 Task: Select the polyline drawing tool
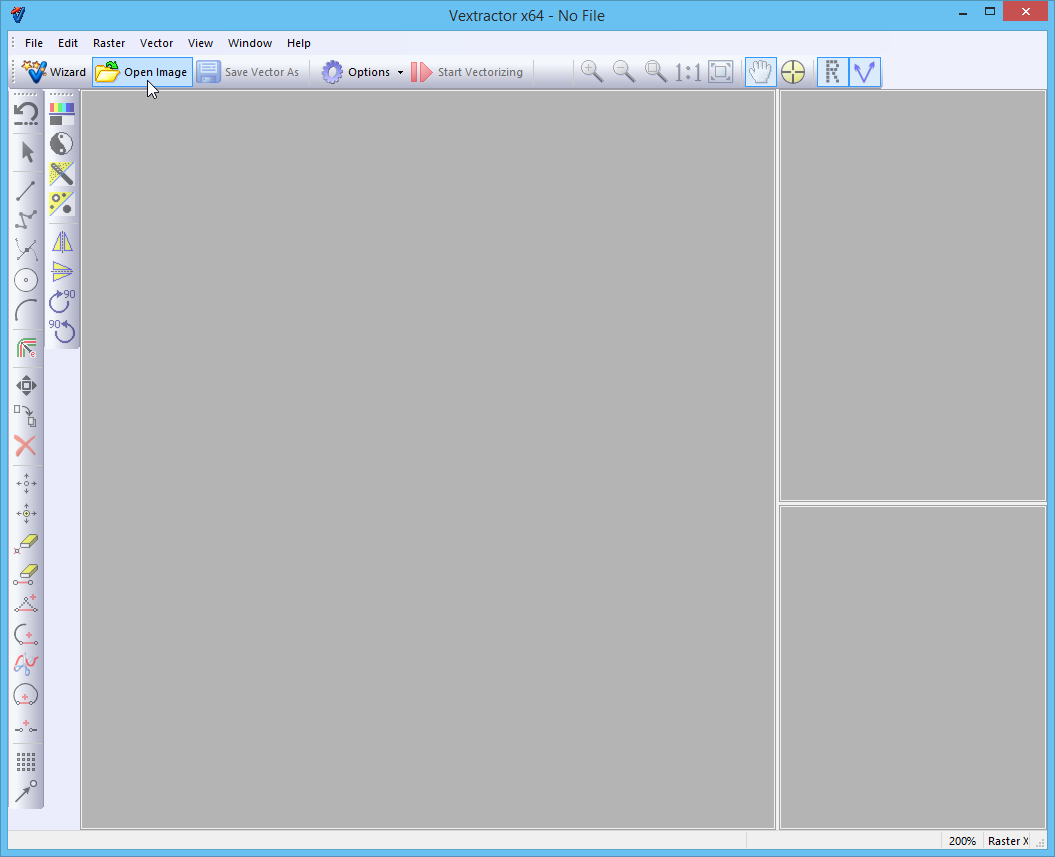click(x=26, y=219)
